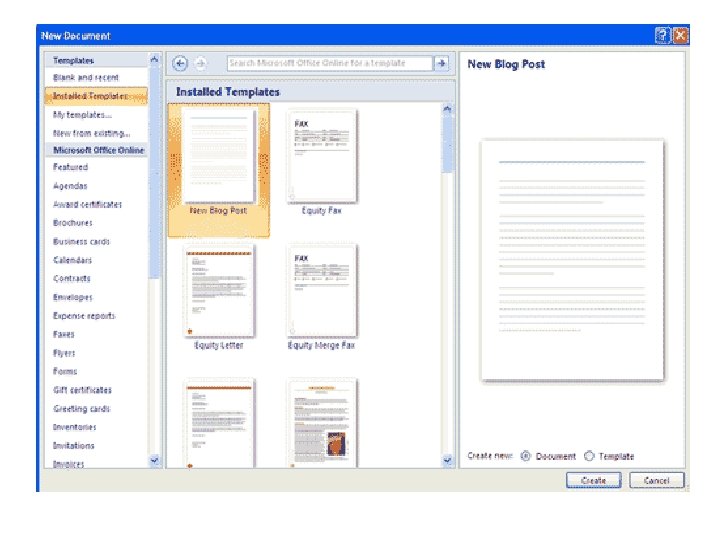Click the Create button
Image resolution: width=720 pixels, height=540 pixels.
tap(593, 480)
